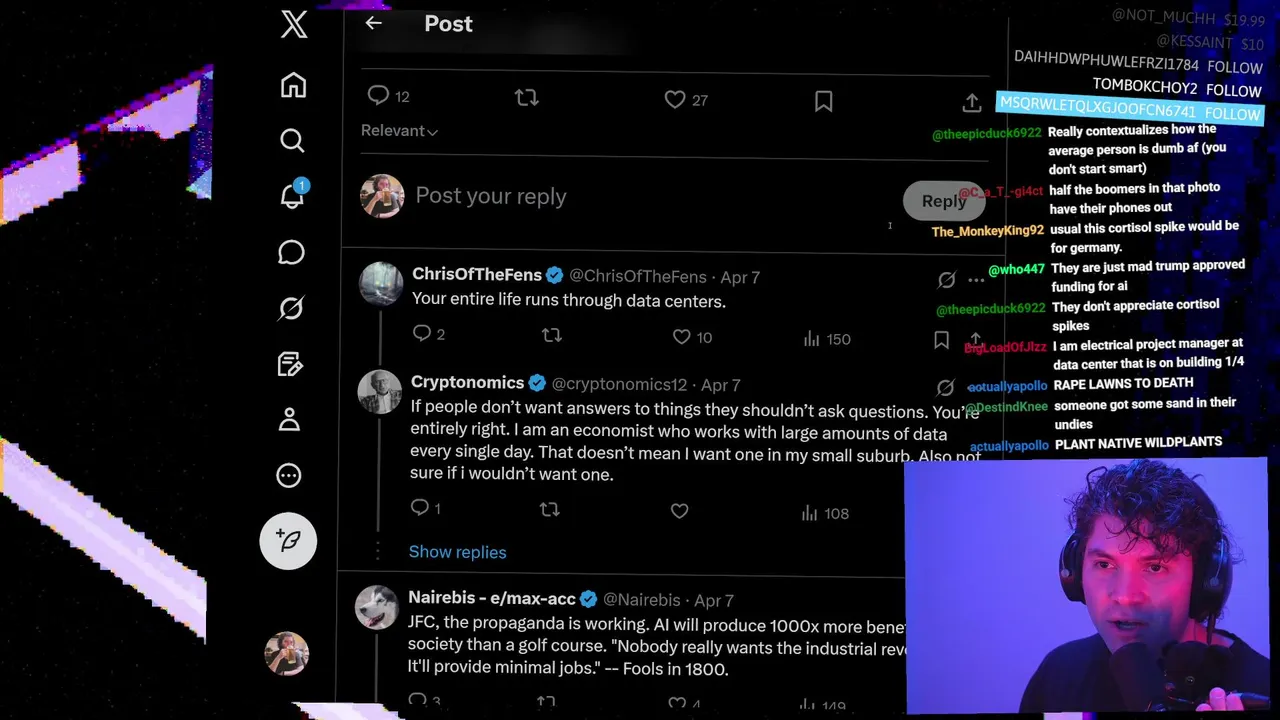Open Notifications bell icon
1280x720 pixels.
[x=292, y=196]
